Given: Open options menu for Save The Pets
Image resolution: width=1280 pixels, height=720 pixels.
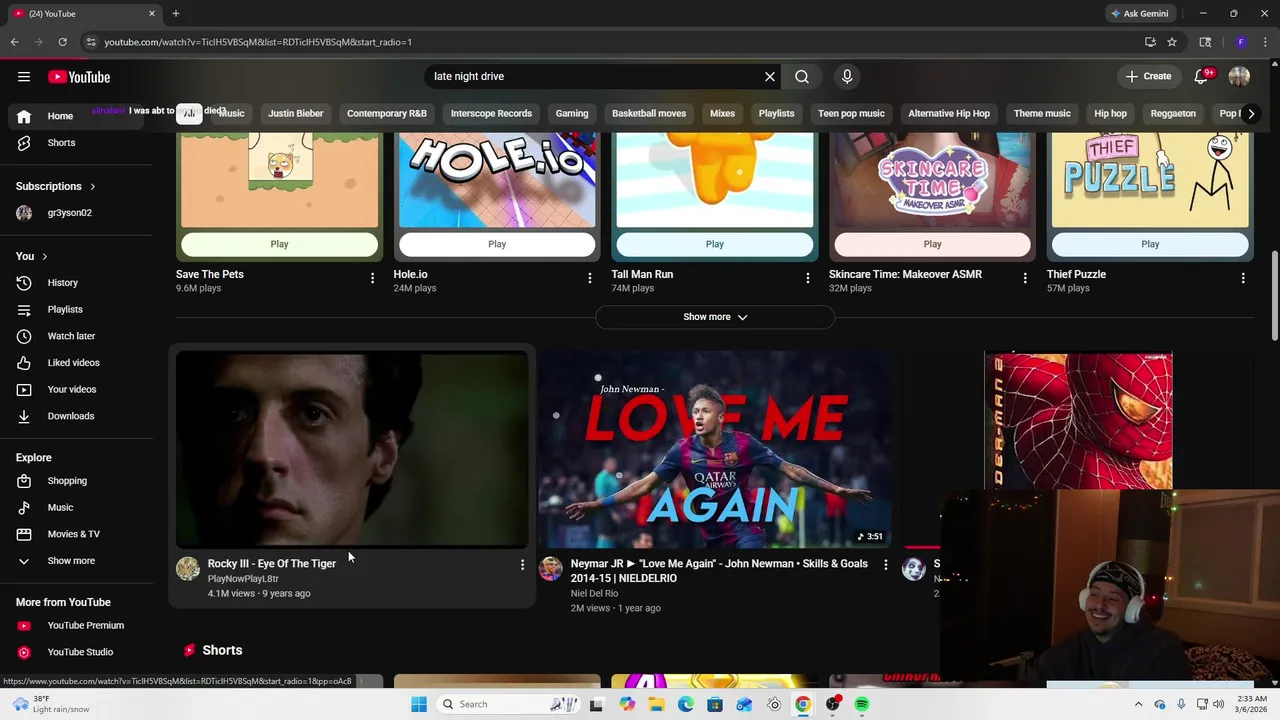Looking at the screenshot, I should tap(372, 278).
